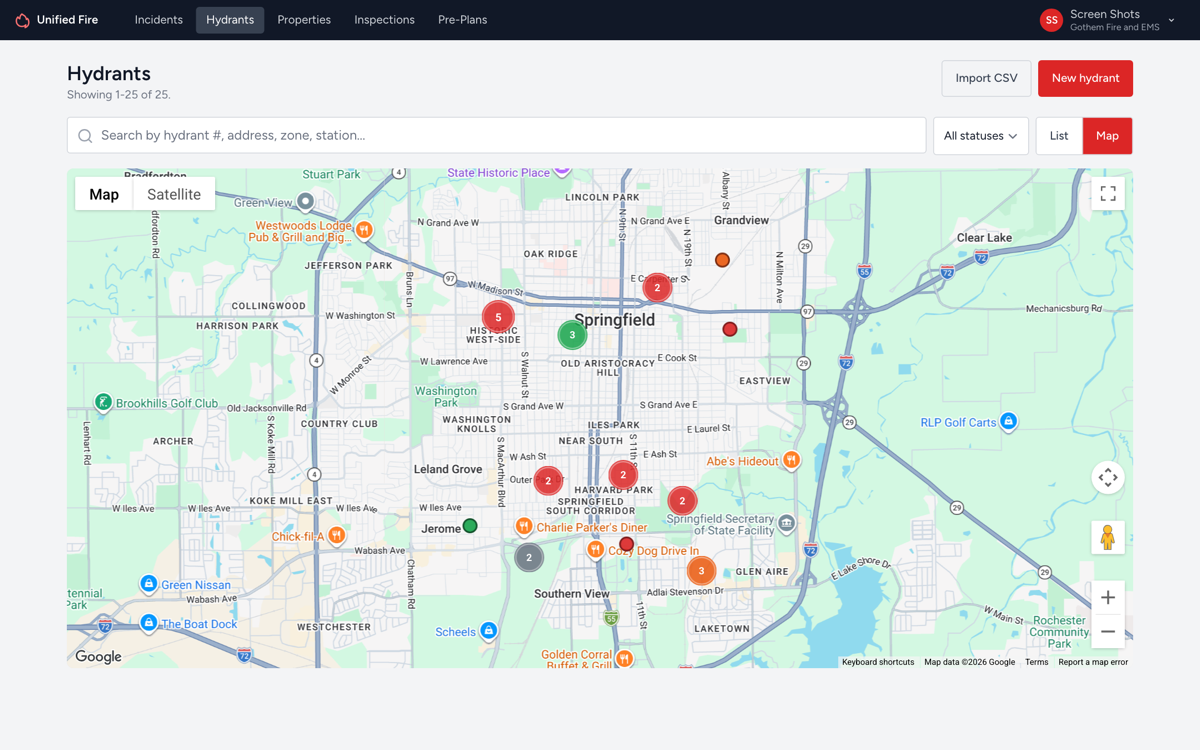Image resolution: width=1200 pixels, height=750 pixels.
Task: Click the red cluster 2 near E Carpenter St
Action: 657,288
